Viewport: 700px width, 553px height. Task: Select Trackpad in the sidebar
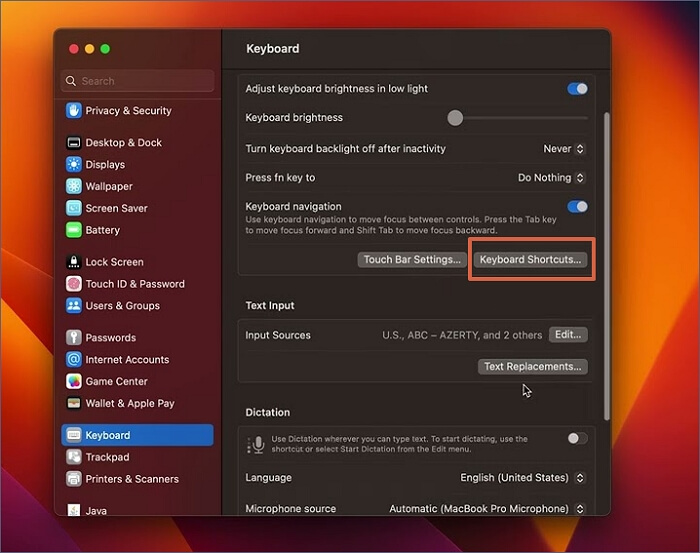[x=138, y=457]
